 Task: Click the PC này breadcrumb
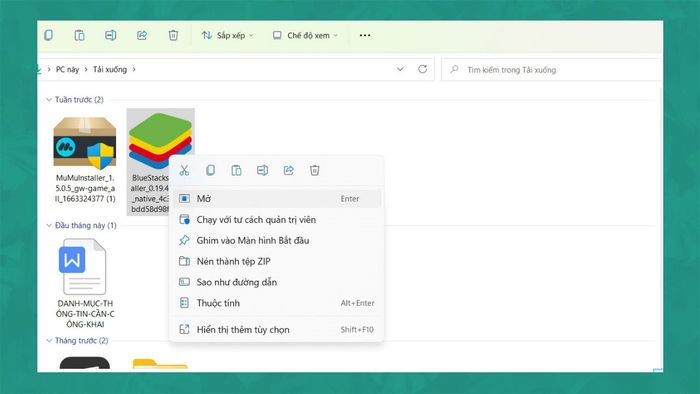67,70
